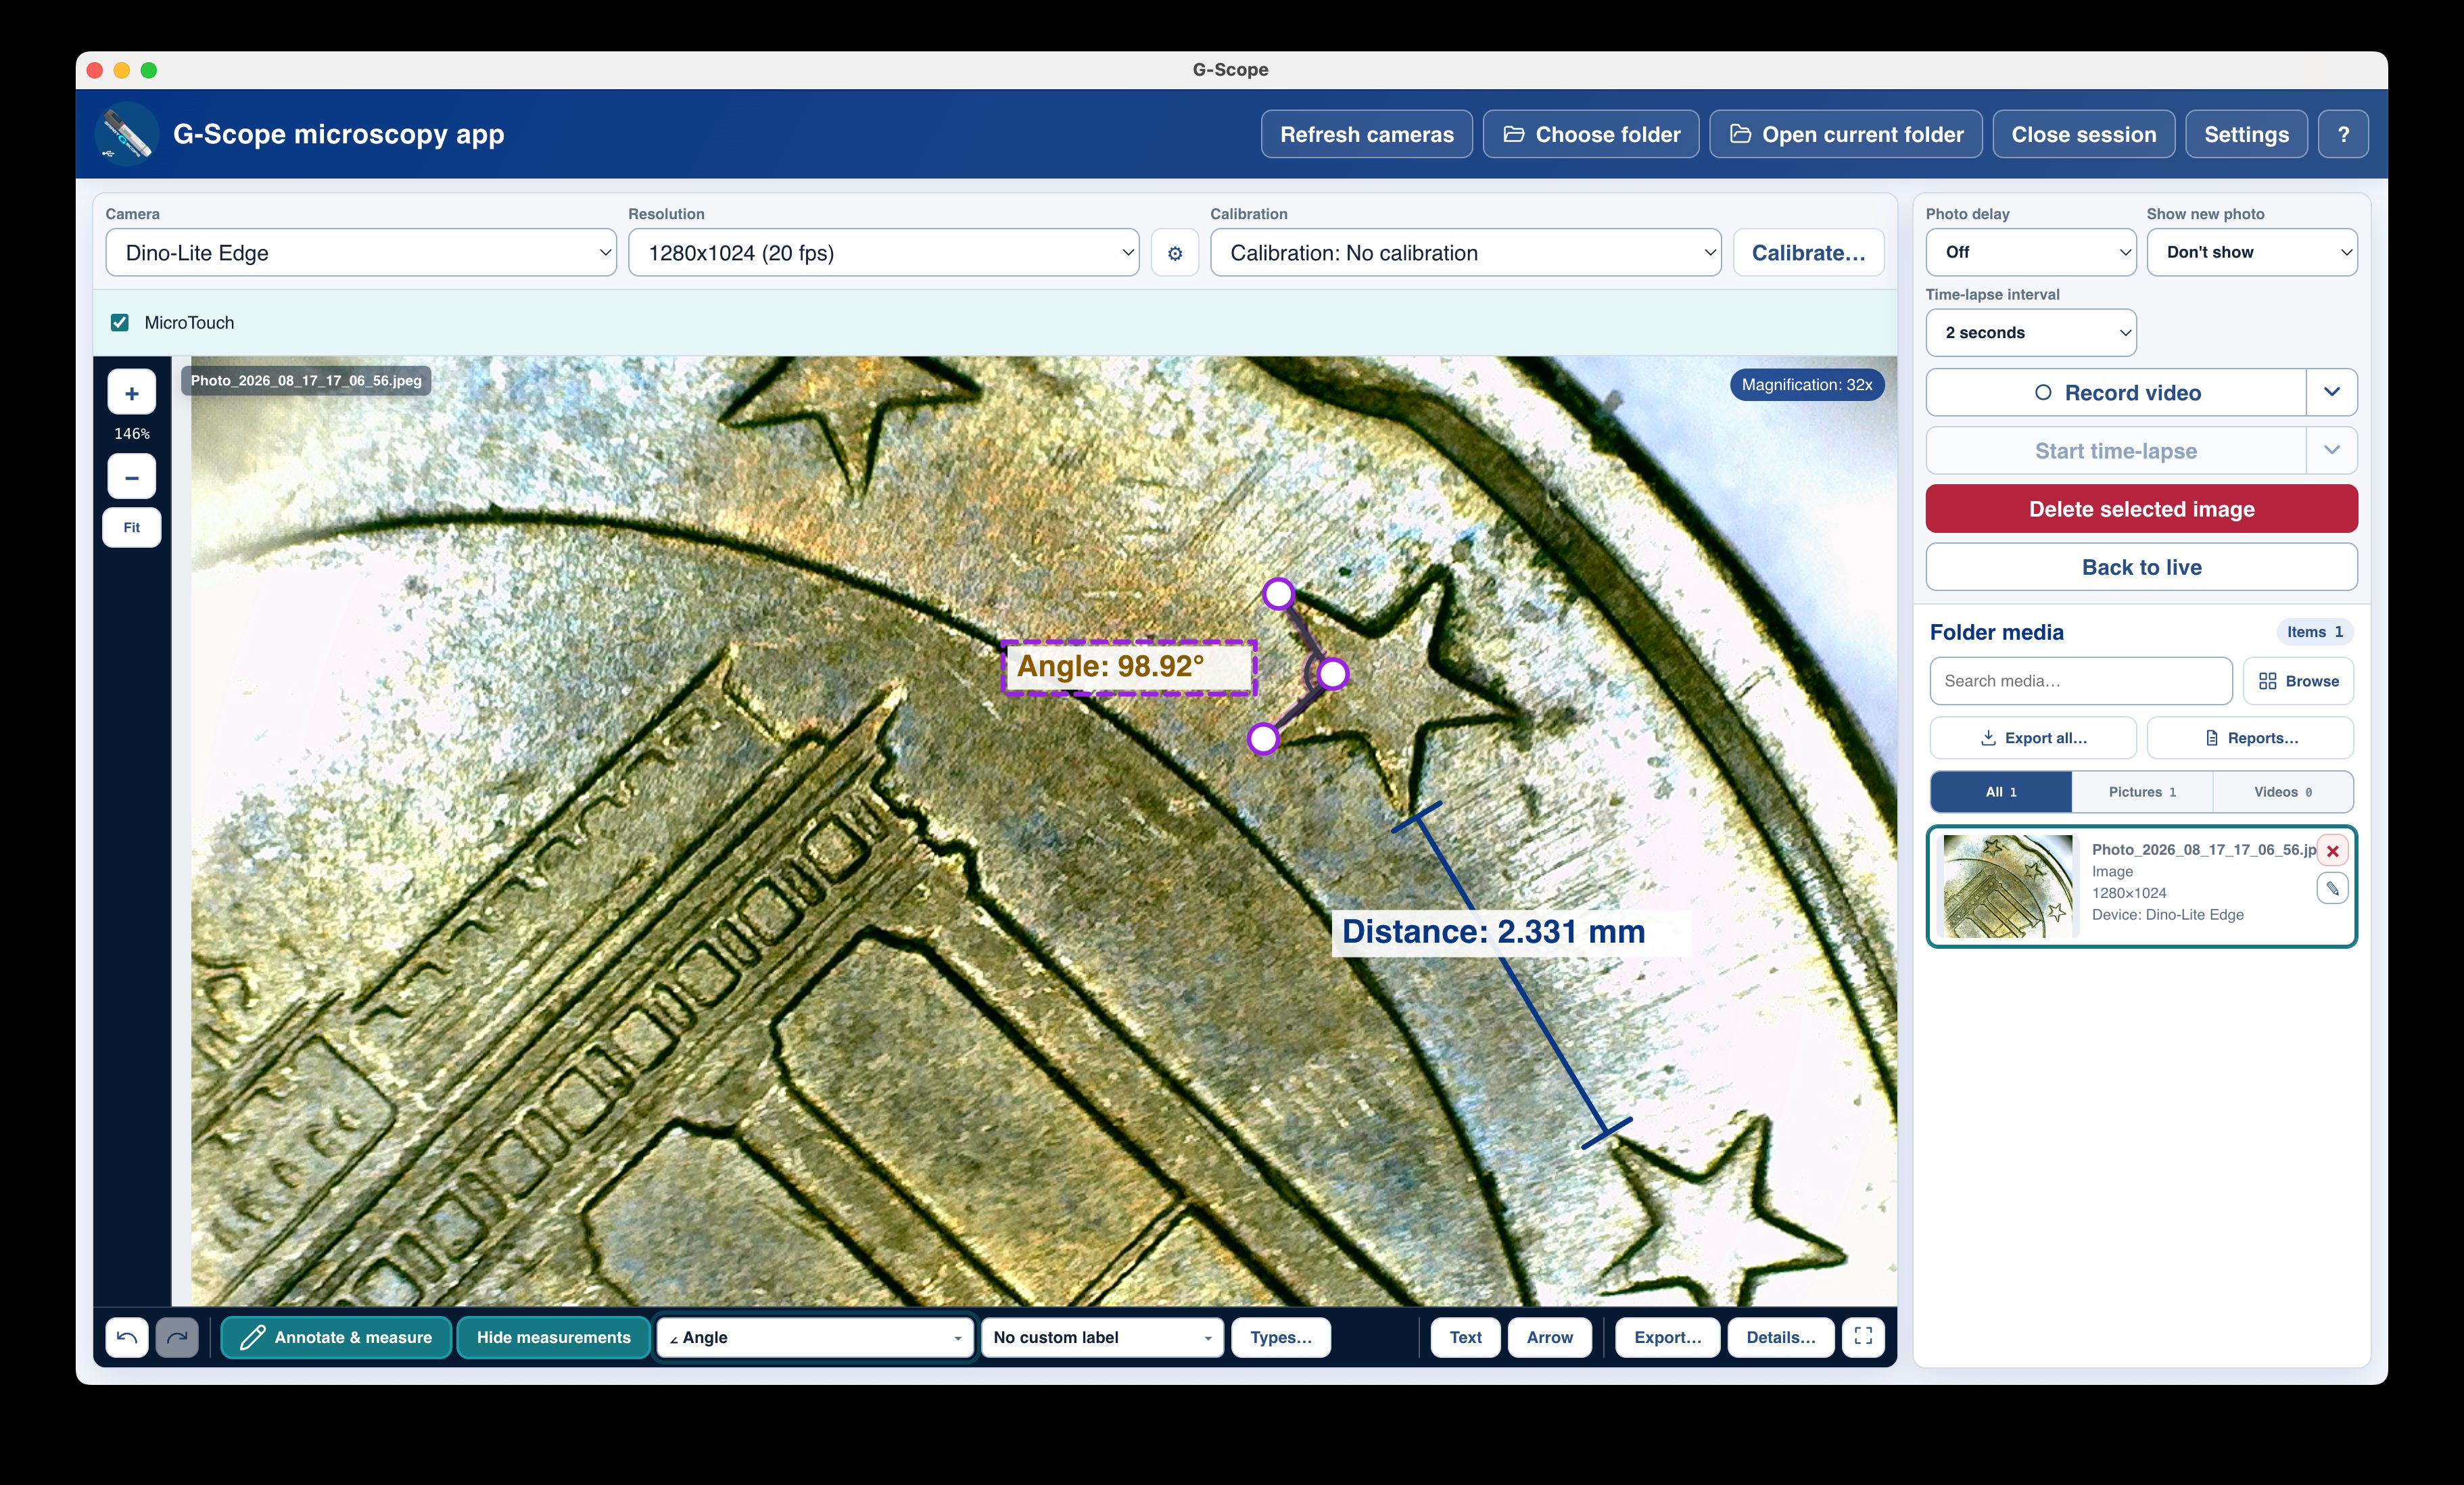Select the Angle: 98.92° label

pyautogui.click(x=1129, y=667)
